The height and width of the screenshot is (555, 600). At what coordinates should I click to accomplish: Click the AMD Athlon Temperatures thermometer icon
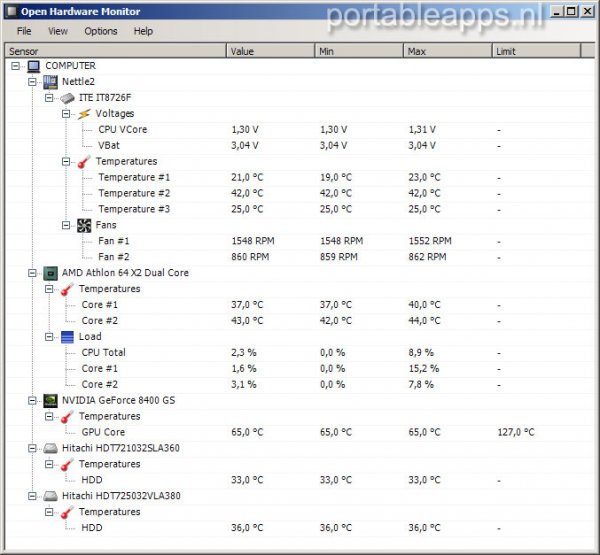click(67, 289)
